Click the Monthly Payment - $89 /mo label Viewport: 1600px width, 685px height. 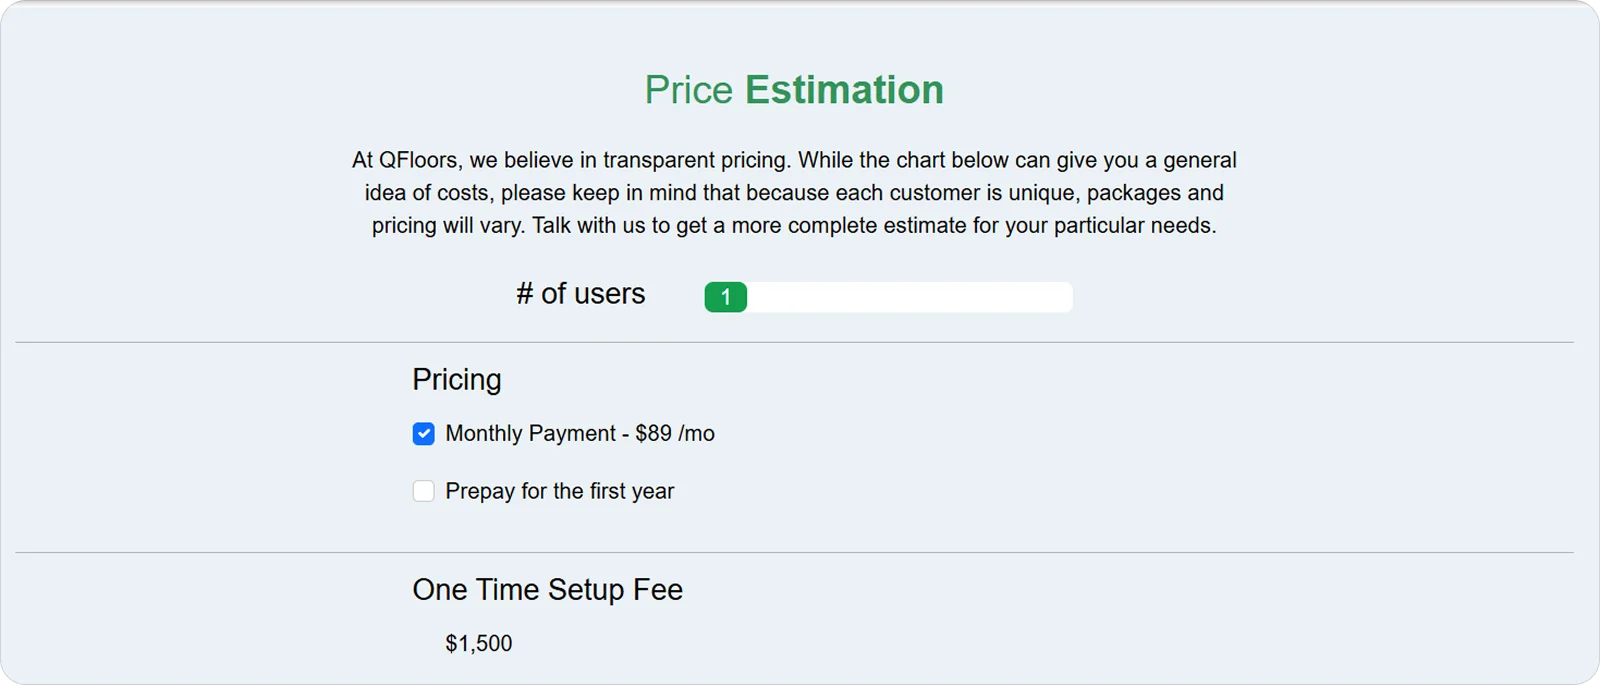(x=582, y=433)
